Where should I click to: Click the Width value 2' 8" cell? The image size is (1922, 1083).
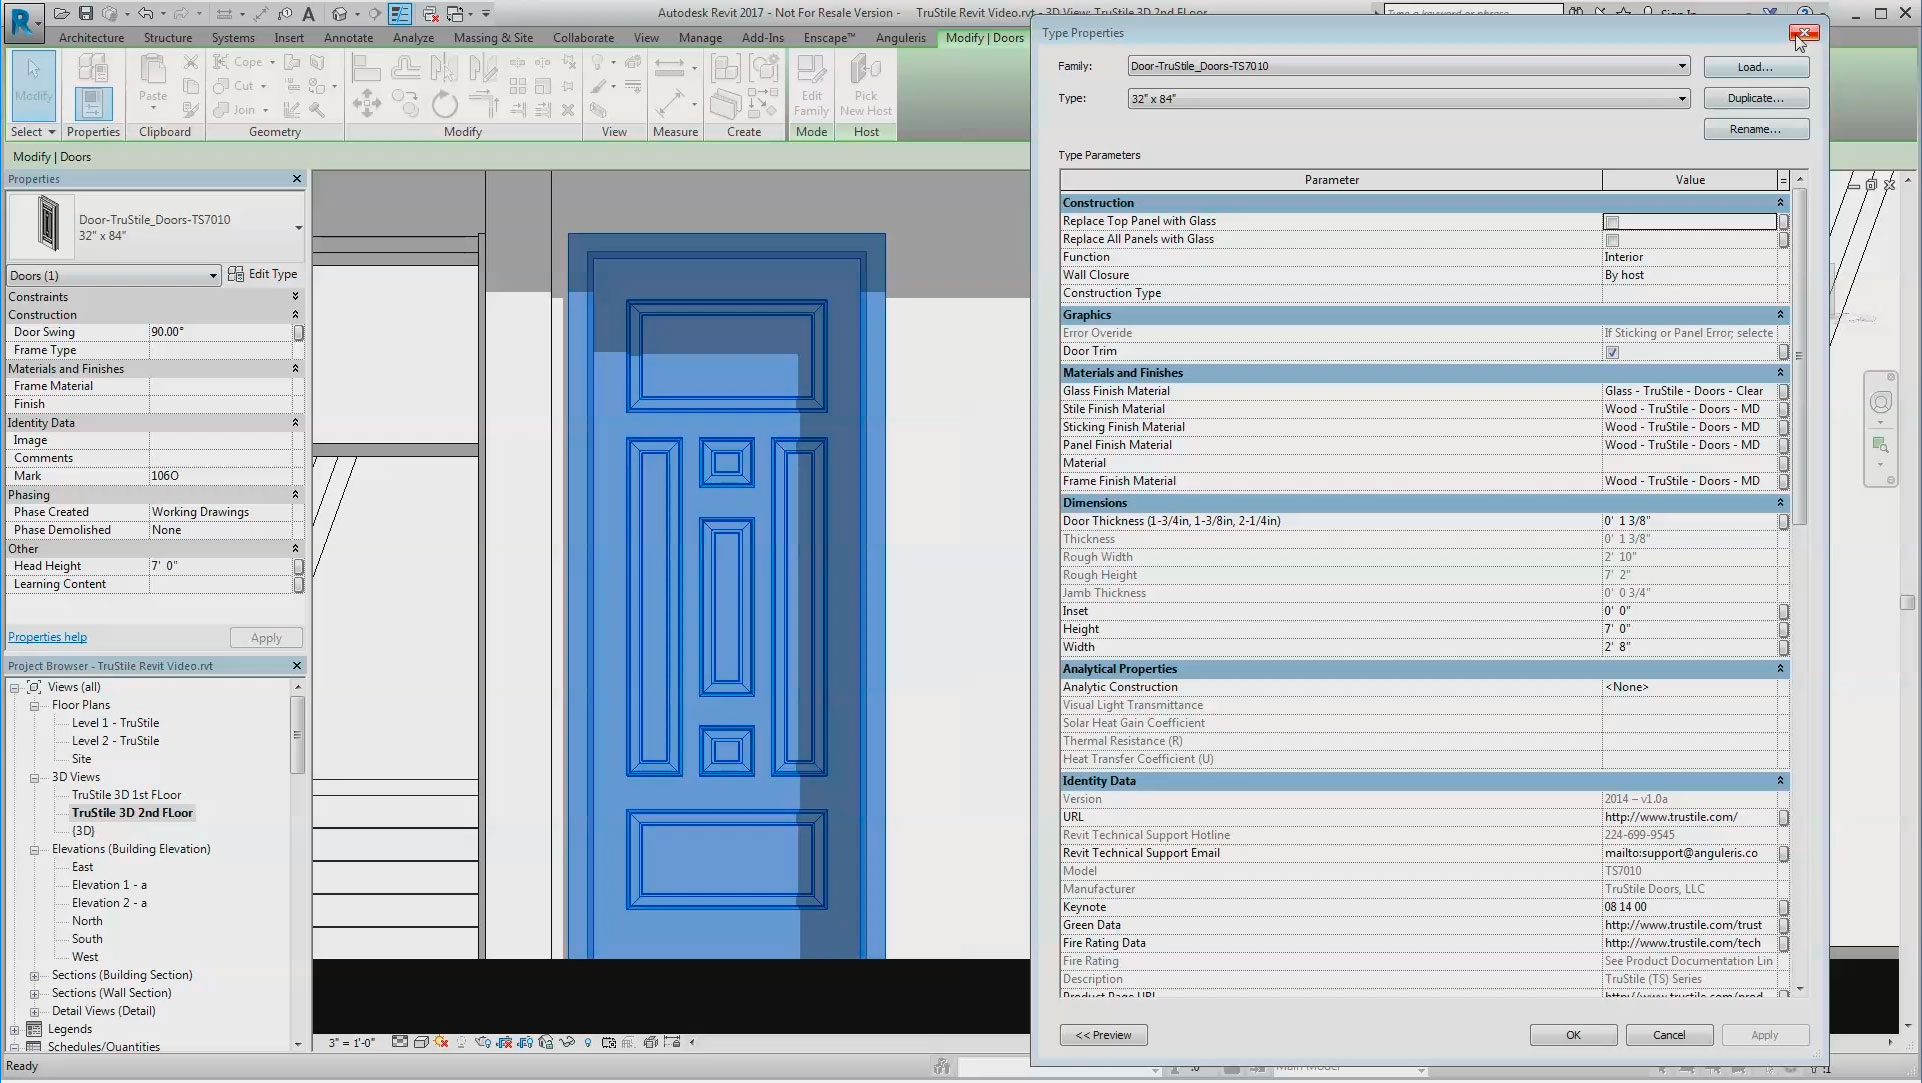point(1690,647)
